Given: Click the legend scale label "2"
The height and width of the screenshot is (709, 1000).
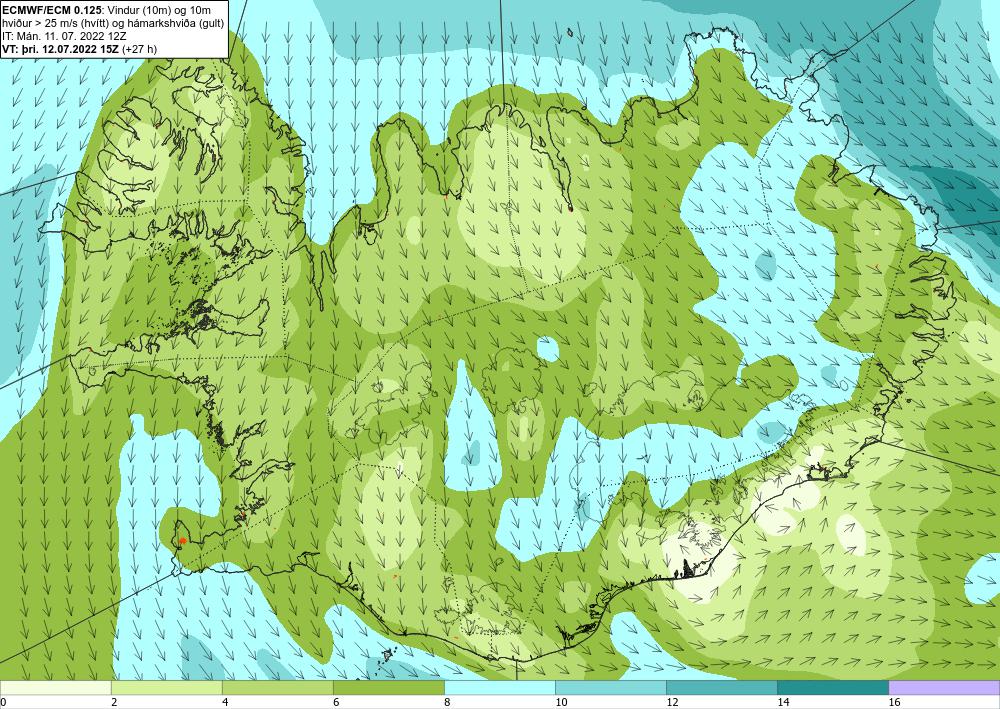Looking at the screenshot, I should pyautogui.click(x=114, y=703).
